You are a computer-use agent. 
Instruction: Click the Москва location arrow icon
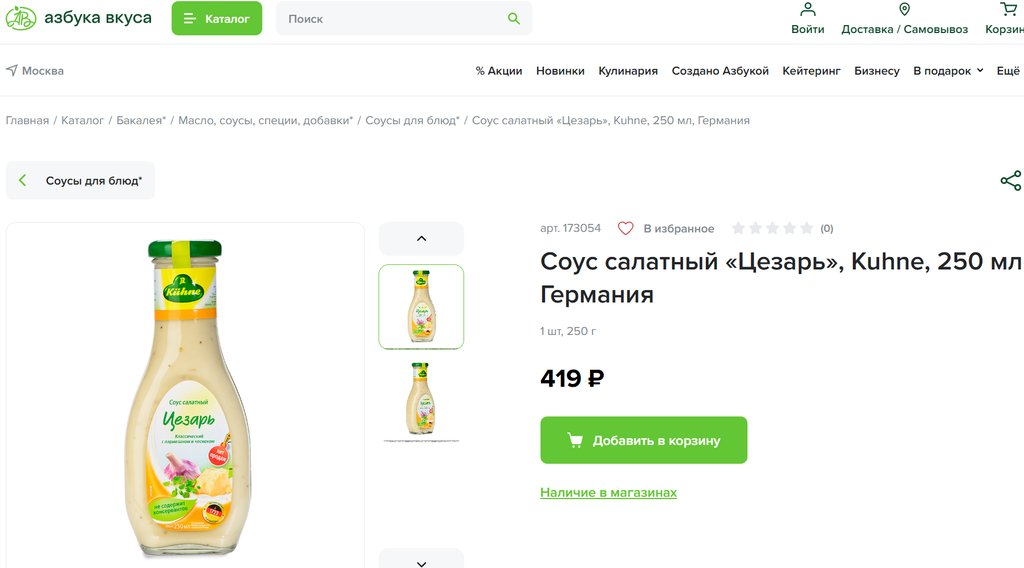(12, 71)
